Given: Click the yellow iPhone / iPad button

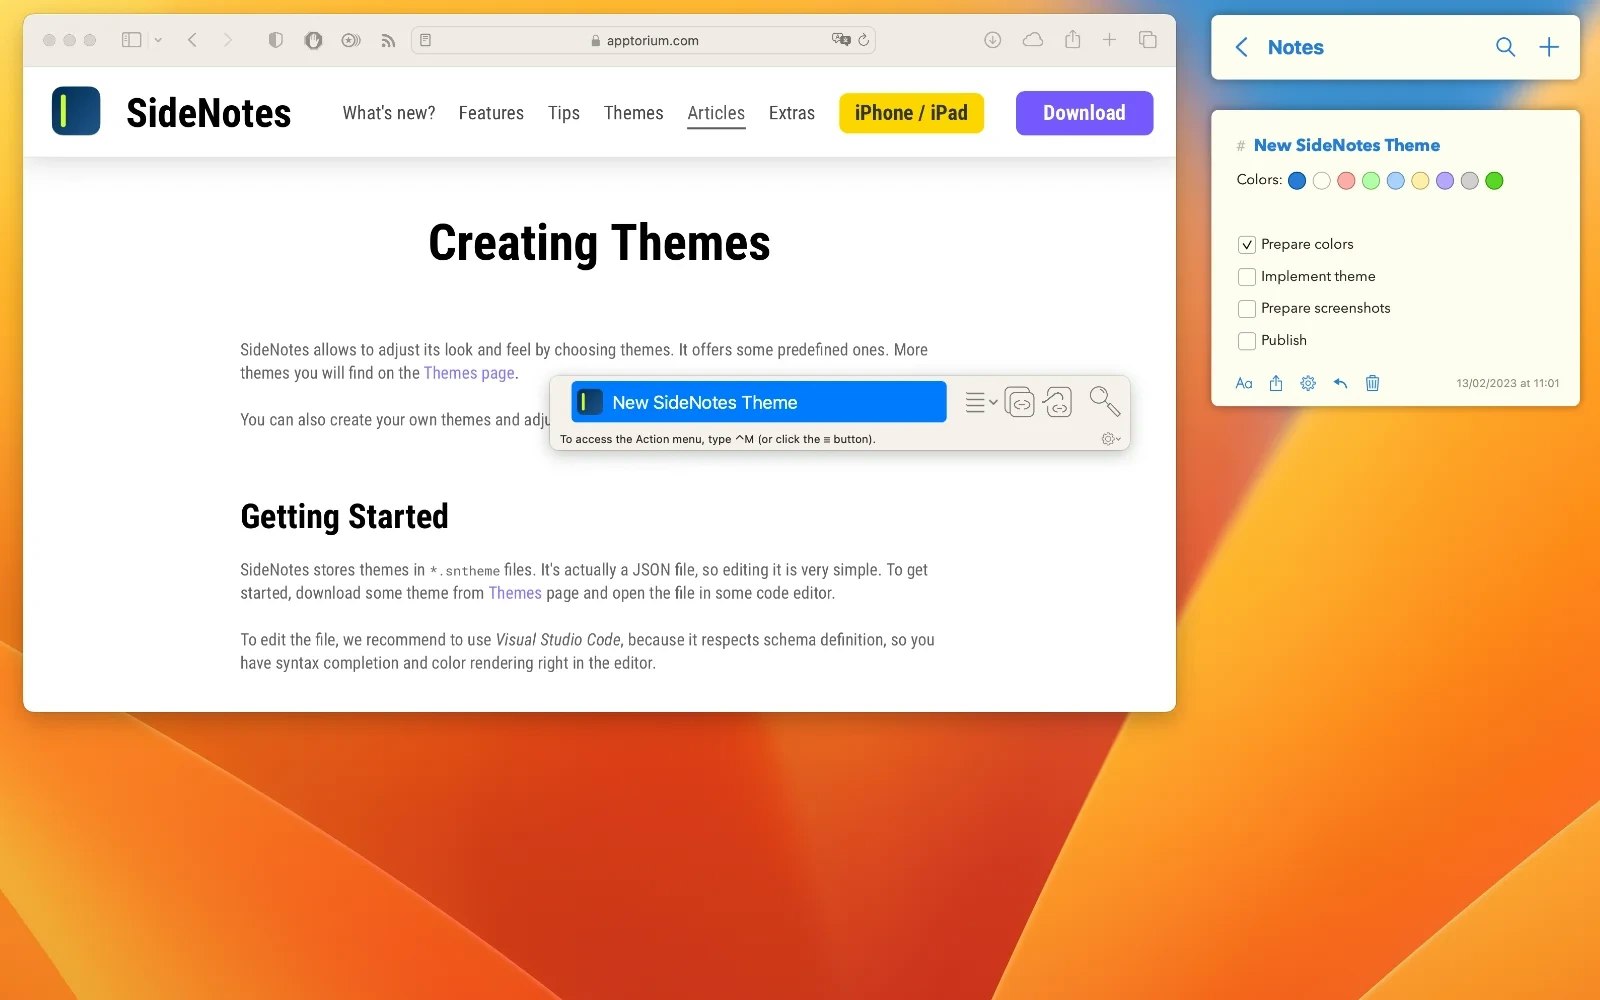Looking at the screenshot, I should pos(911,113).
